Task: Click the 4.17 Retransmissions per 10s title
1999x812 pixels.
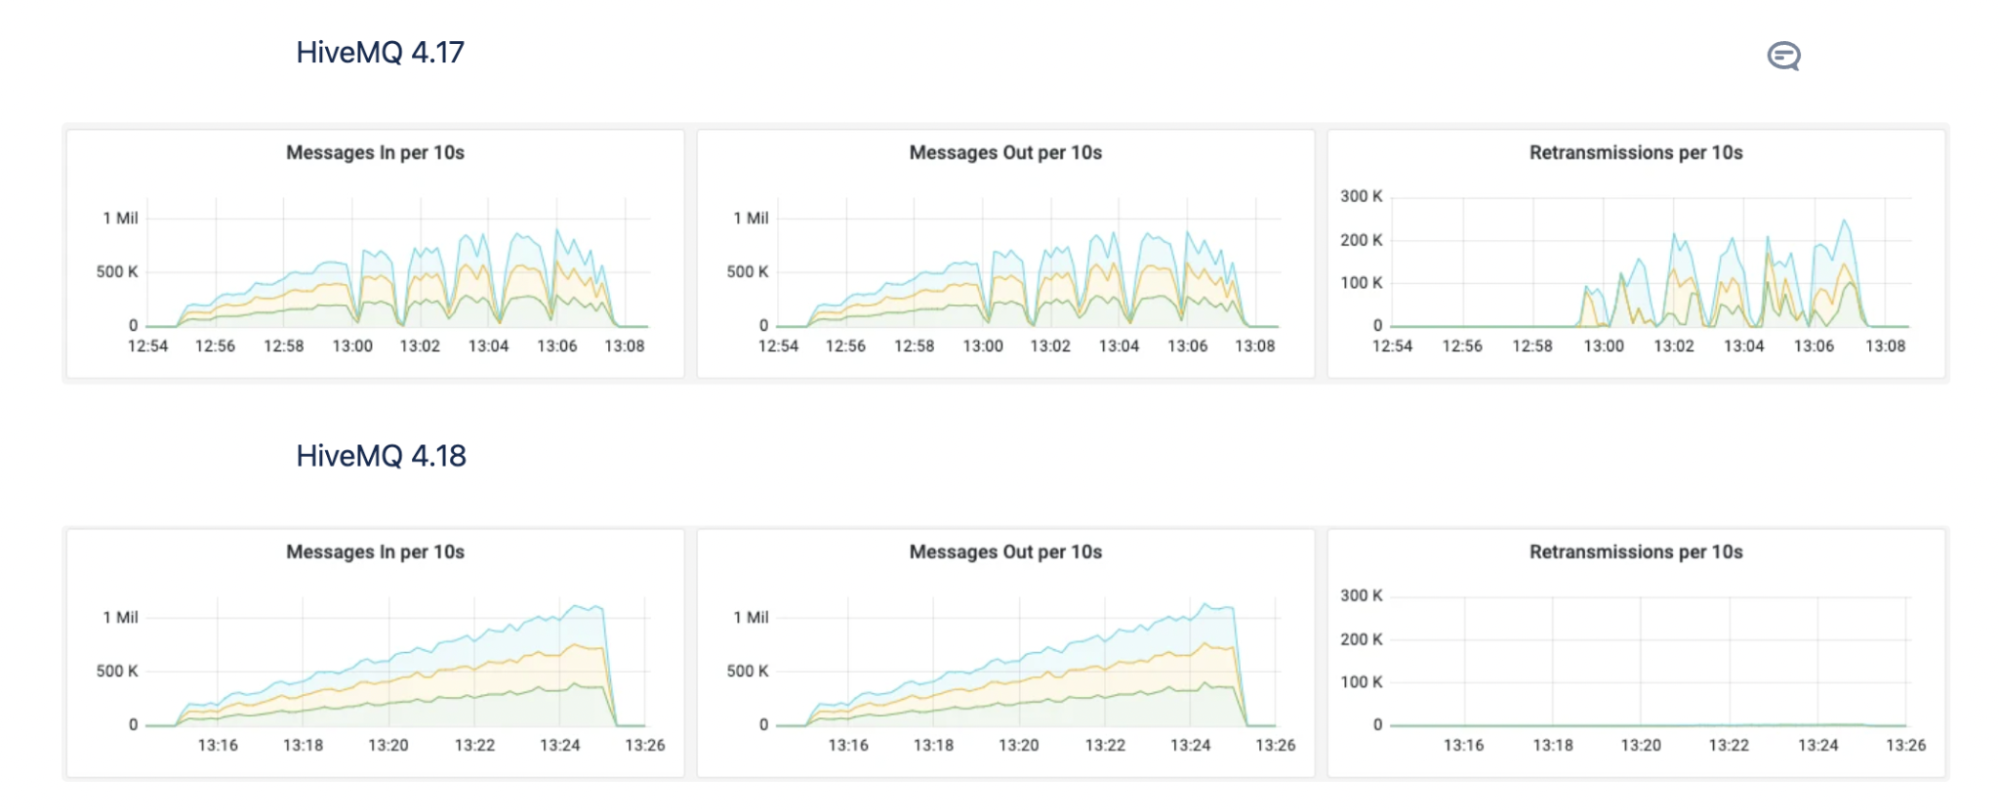Action: pyautogui.click(x=1636, y=153)
